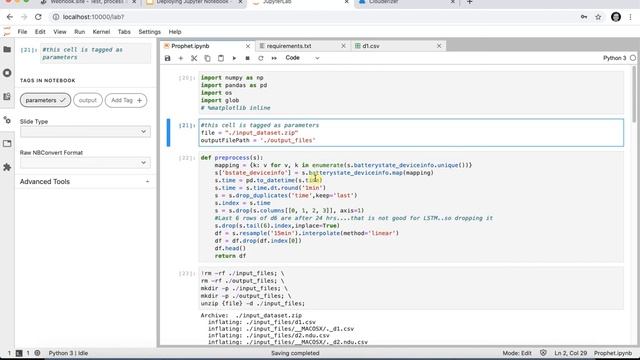The height and width of the screenshot is (360, 640).
Task: Open the Kernel menu
Action: point(101,32)
